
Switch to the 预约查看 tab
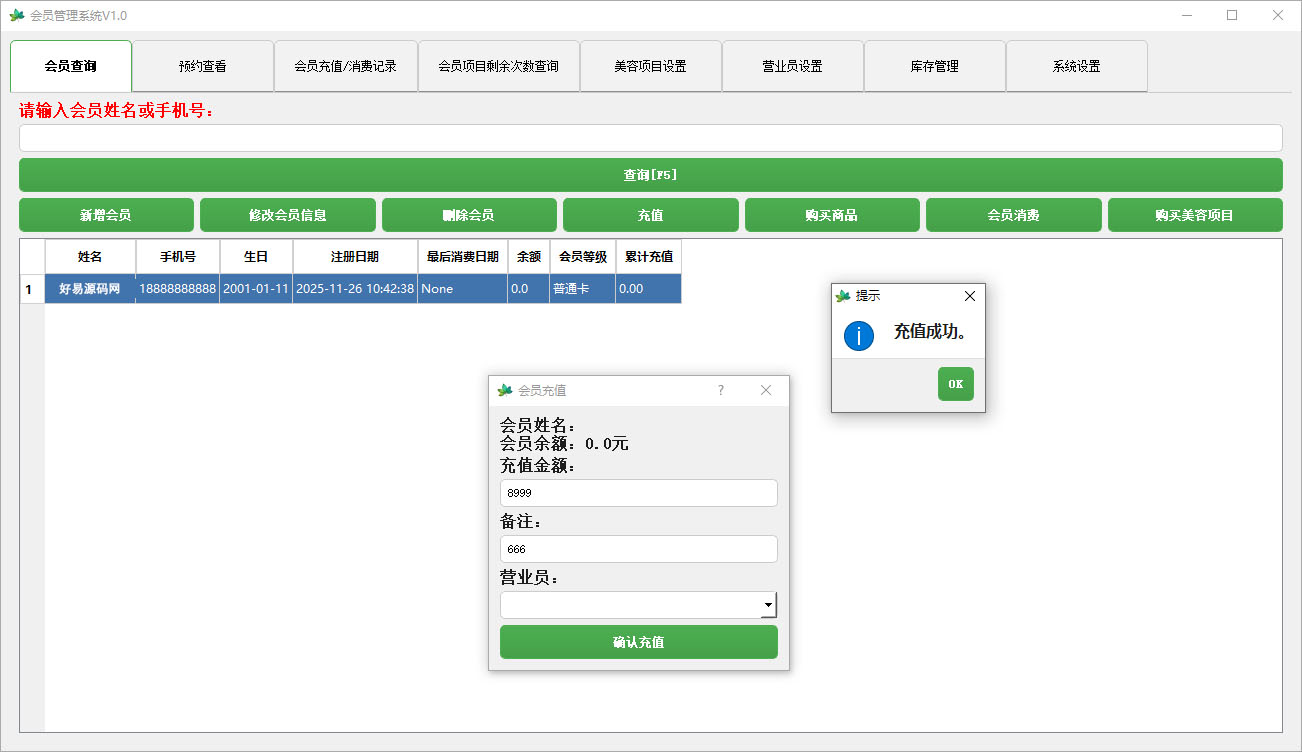[203, 65]
